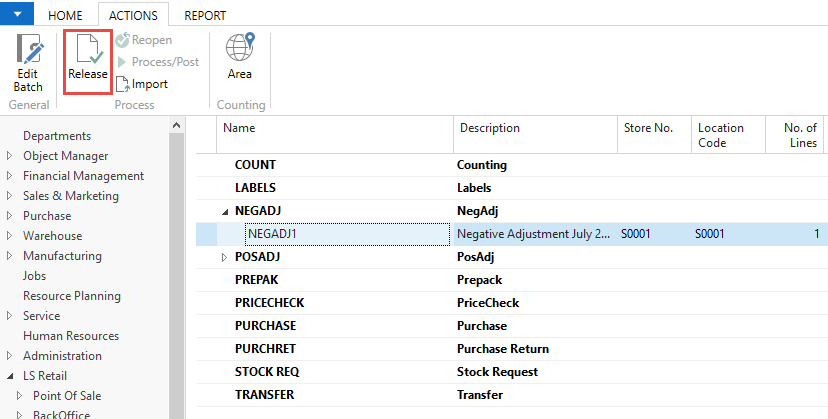Viewport: 828px width, 419px height.
Task: Click the Reopen icon in ribbon
Action: 123,40
